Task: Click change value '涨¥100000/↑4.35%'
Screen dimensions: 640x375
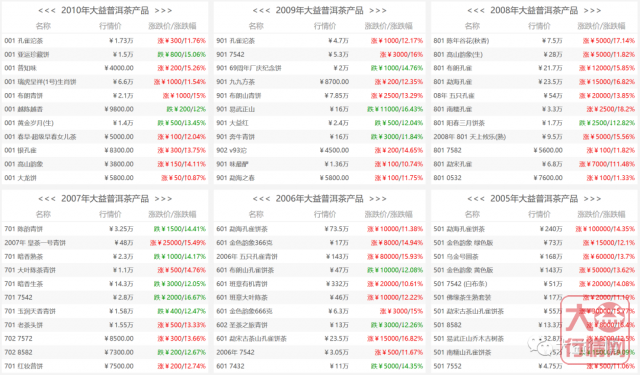Action: pyautogui.click(x=605, y=229)
